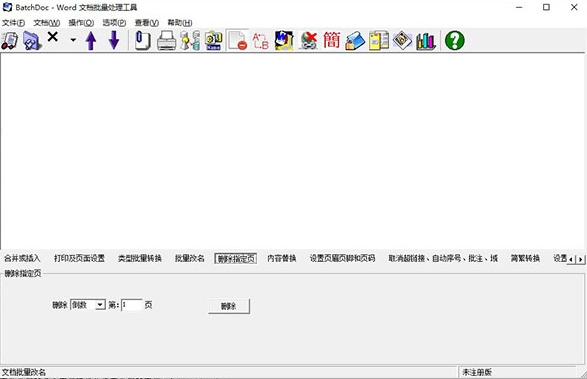Click the batch rename Name icon
This screenshot has width=587, height=379.
coord(213,40)
